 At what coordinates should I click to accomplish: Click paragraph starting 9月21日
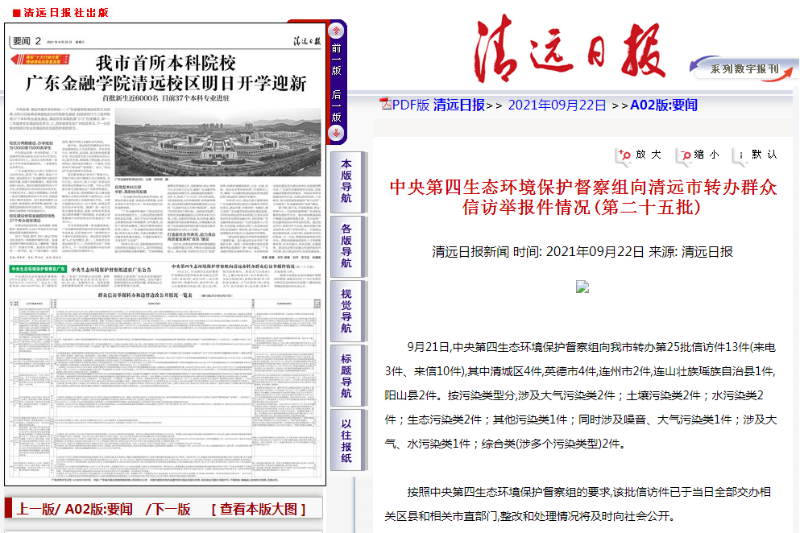point(581,395)
